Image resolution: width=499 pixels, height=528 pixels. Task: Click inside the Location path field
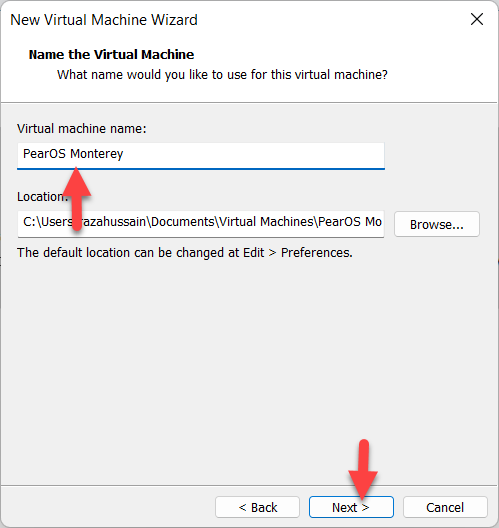pyautogui.click(x=201, y=224)
